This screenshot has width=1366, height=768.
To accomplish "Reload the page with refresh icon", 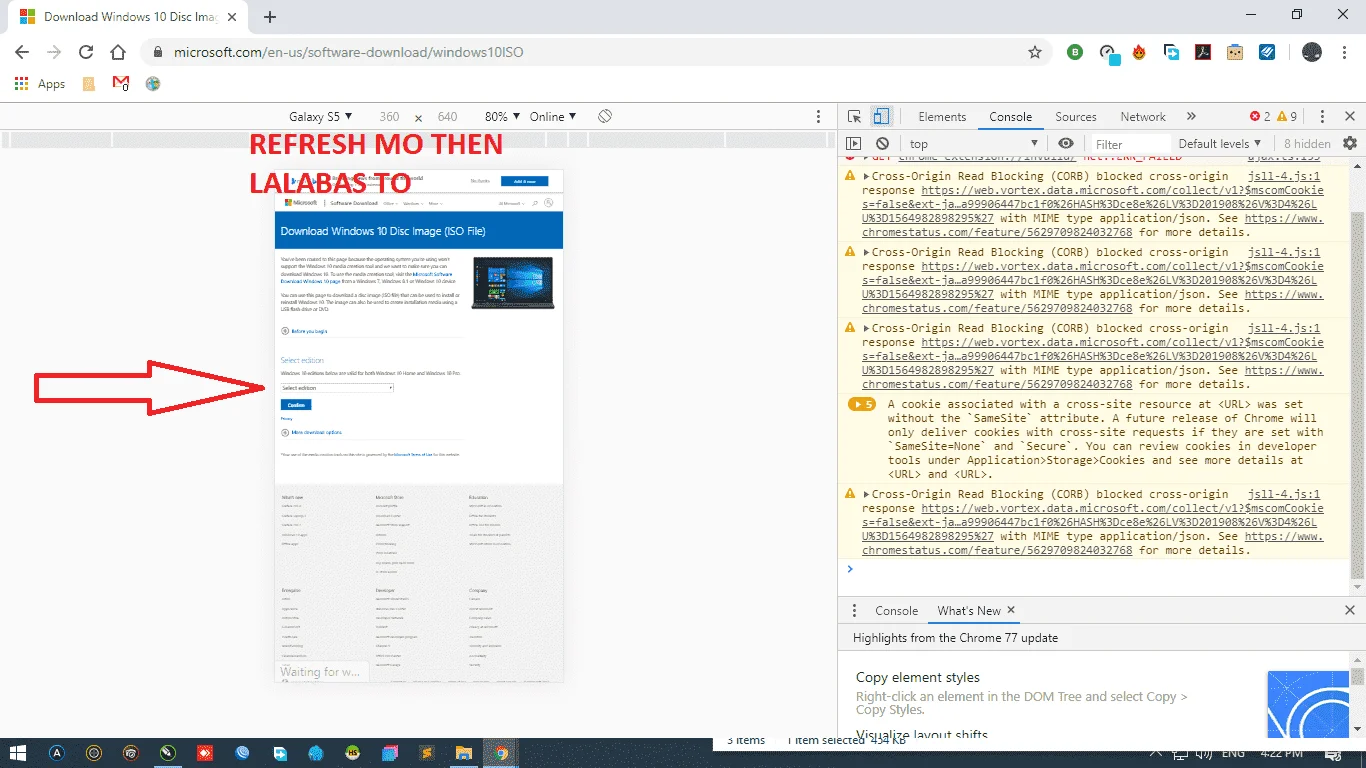I will point(86,52).
